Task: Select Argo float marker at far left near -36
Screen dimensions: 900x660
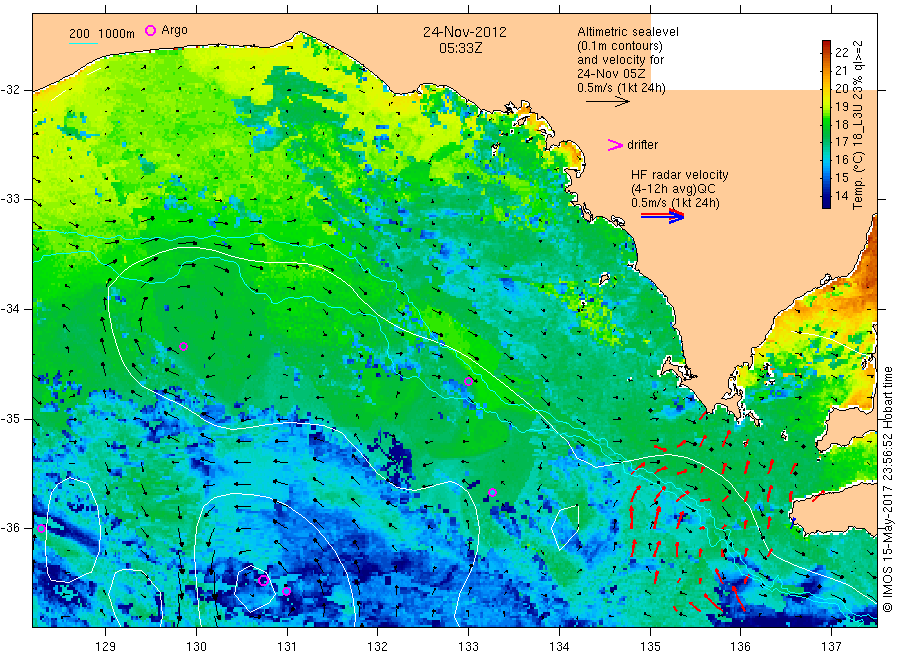Action: pyautogui.click(x=41, y=529)
